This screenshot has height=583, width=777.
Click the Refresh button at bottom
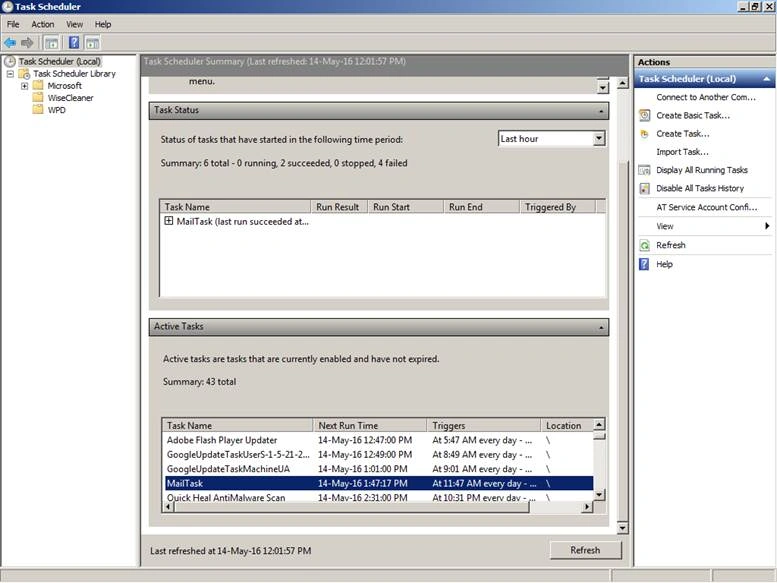[x=585, y=550]
